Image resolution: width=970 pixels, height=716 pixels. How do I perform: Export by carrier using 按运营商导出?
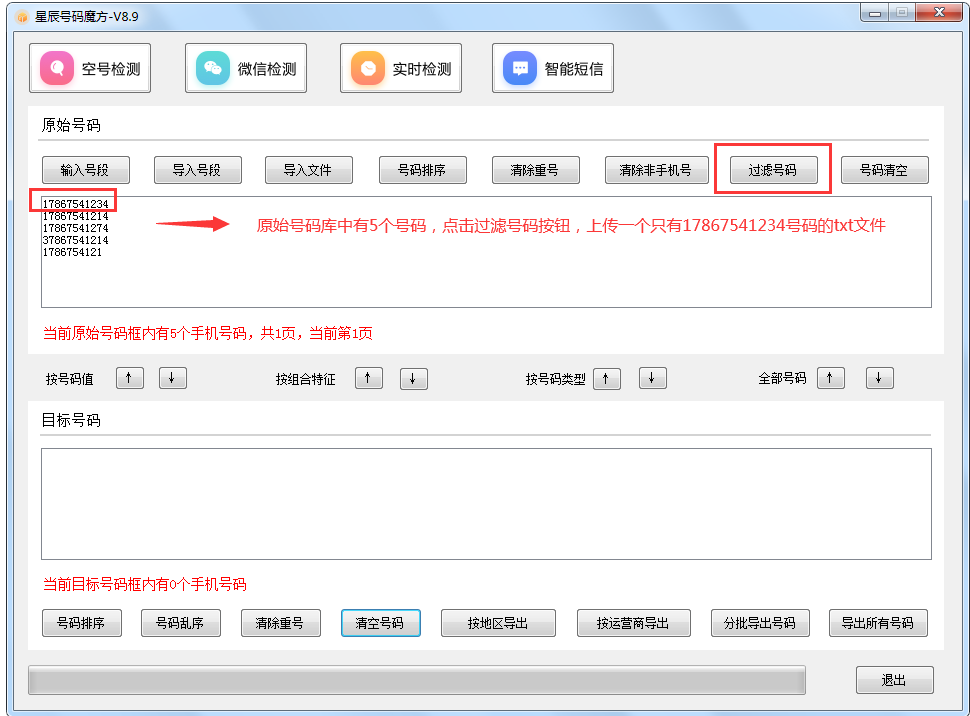pos(633,622)
